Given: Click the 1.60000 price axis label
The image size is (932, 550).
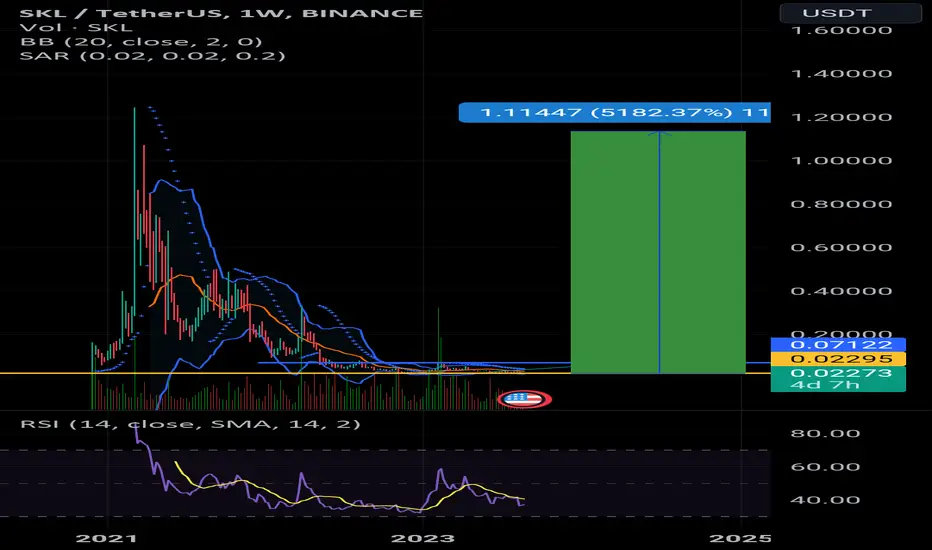Looking at the screenshot, I should 842,30.
